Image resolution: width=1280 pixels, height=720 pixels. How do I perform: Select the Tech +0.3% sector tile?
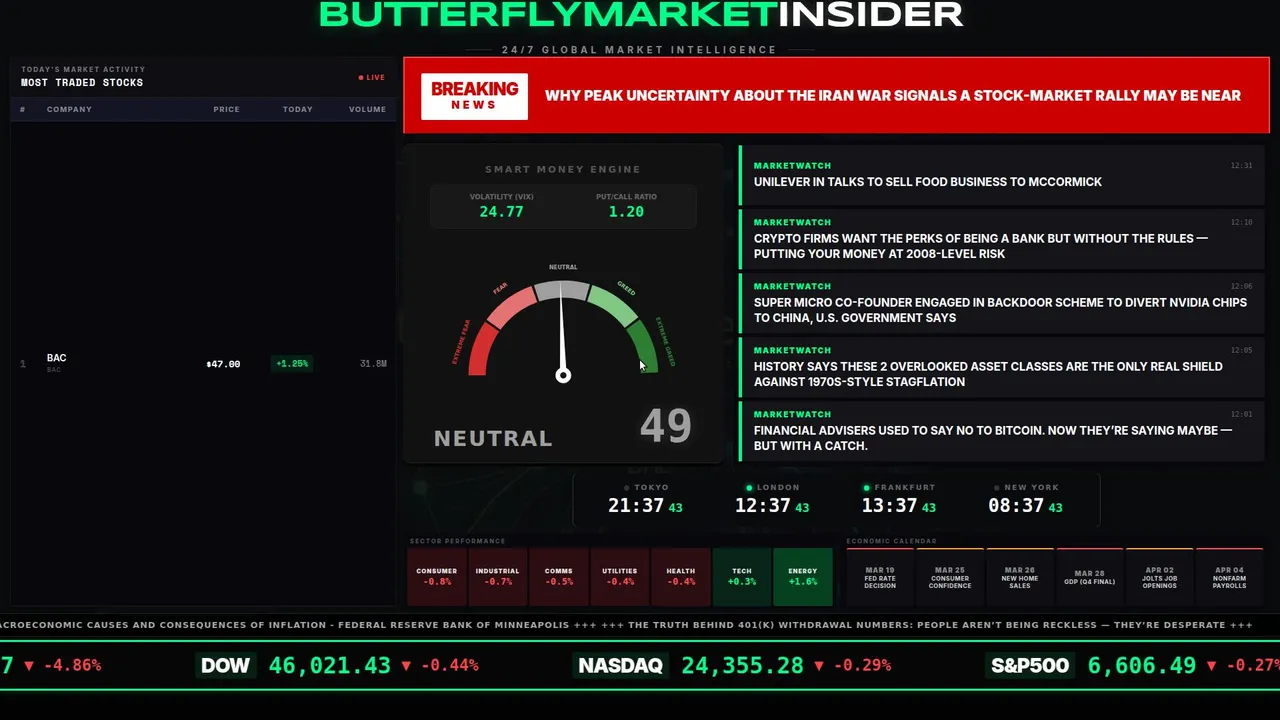742,577
